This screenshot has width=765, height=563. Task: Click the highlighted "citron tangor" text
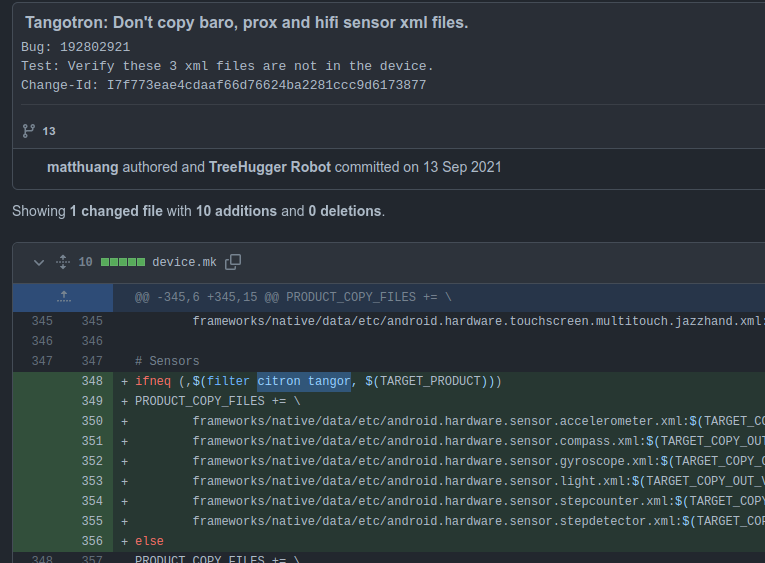click(x=303, y=381)
